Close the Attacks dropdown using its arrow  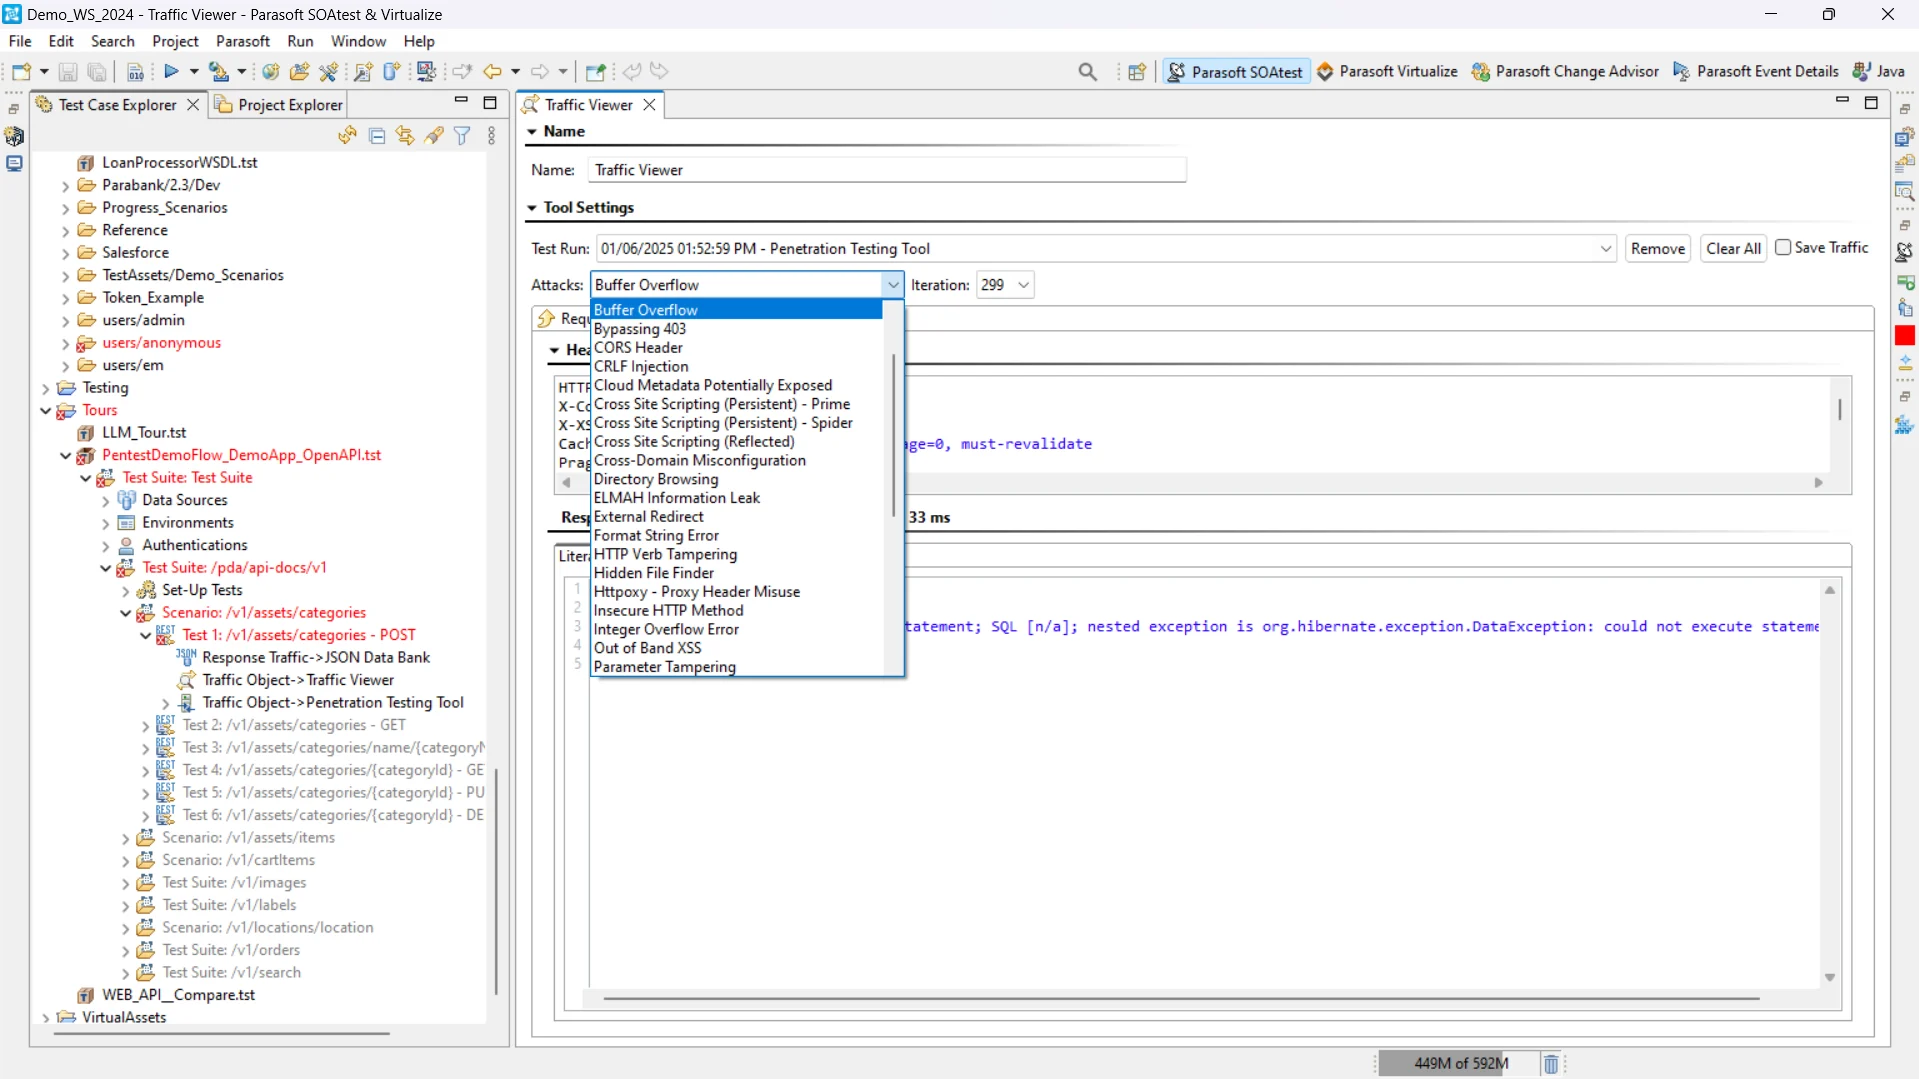pyautogui.click(x=893, y=285)
